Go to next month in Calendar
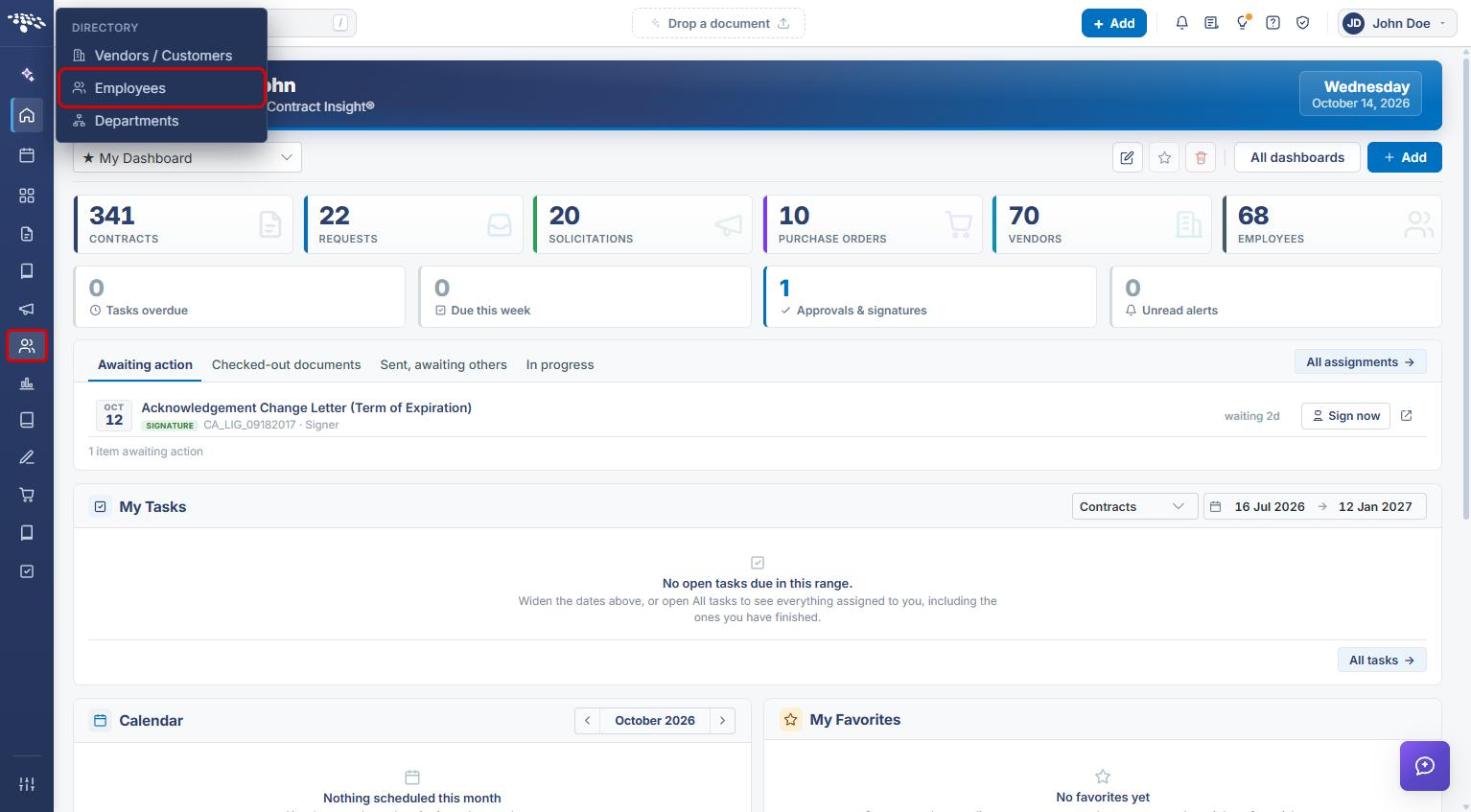1471x812 pixels. tap(722, 721)
